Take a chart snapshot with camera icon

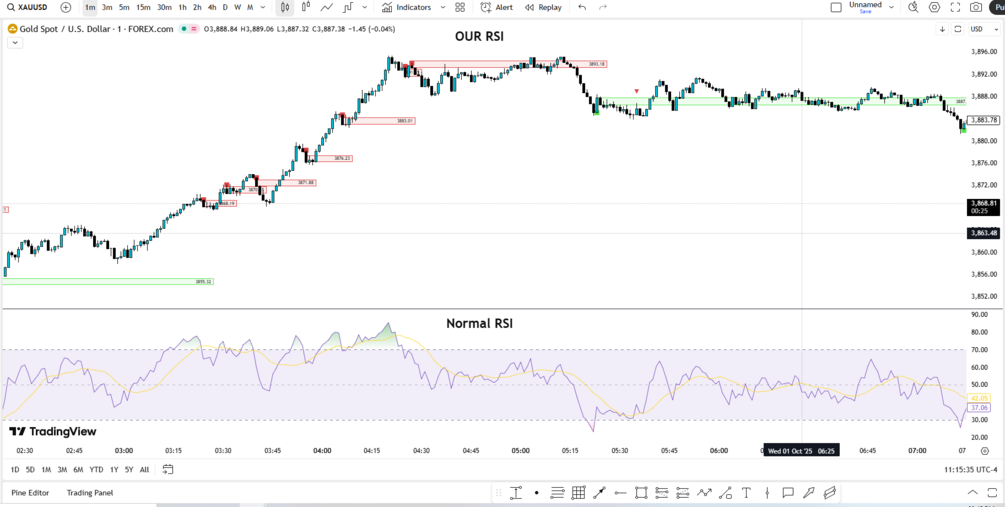coord(976,8)
